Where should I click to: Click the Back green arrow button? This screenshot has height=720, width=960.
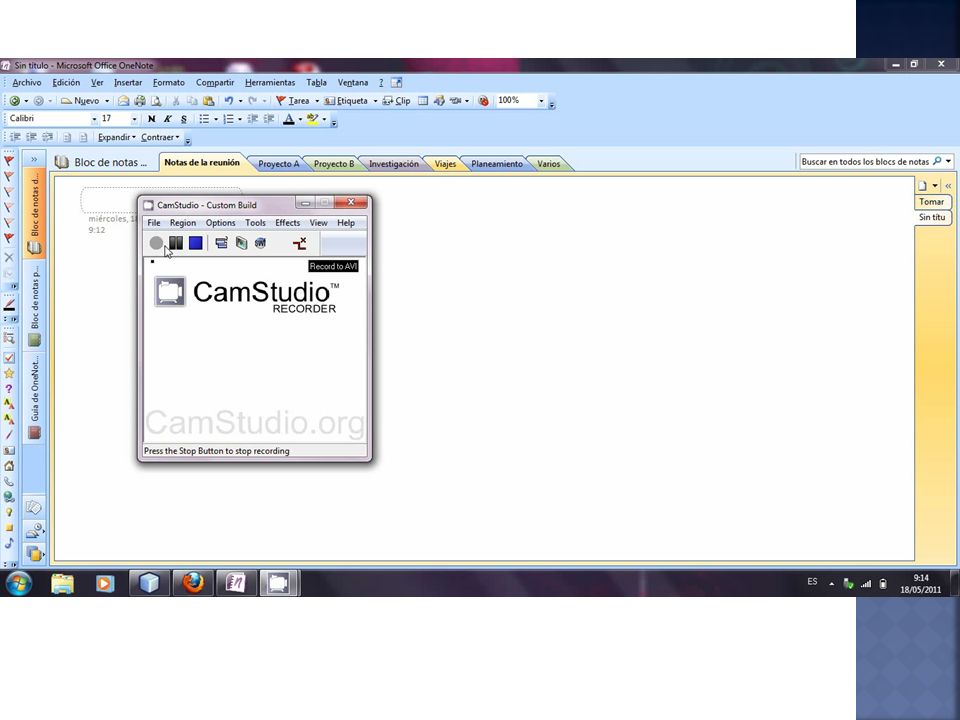click(x=15, y=100)
